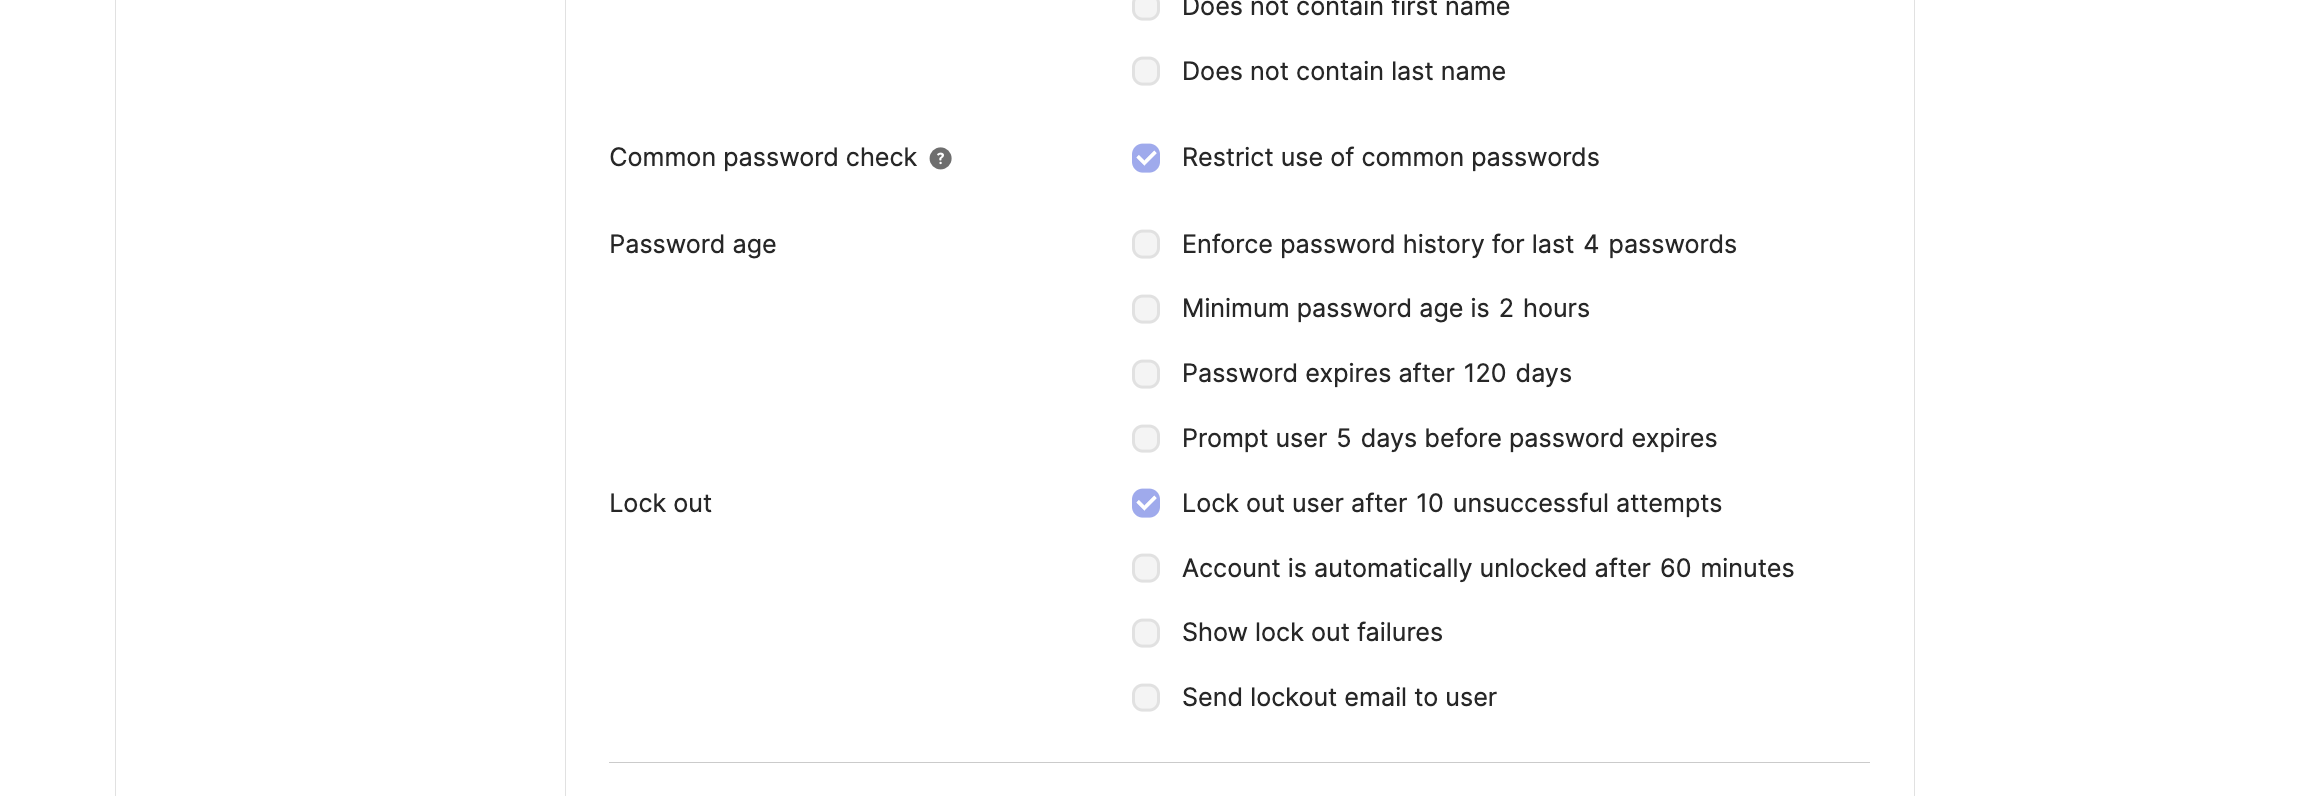The image size is (2302, 796).
Task: Enable Does not contain last name
Action: 1146,72
